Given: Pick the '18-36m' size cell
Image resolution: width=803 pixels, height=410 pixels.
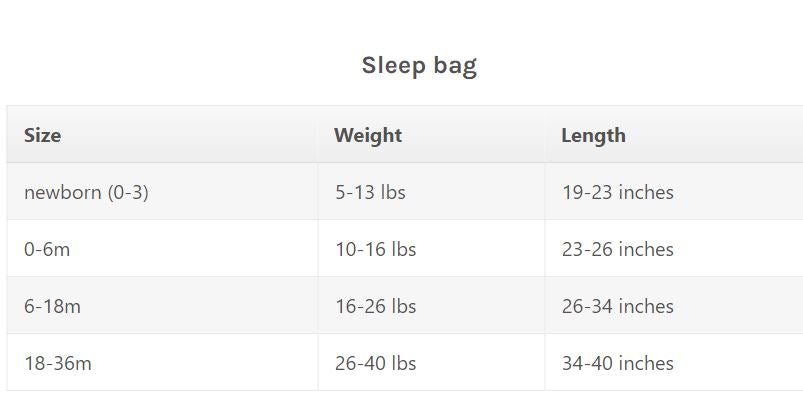Looking at the screenshot, I should pyautogui.click(x=57, y=363).
